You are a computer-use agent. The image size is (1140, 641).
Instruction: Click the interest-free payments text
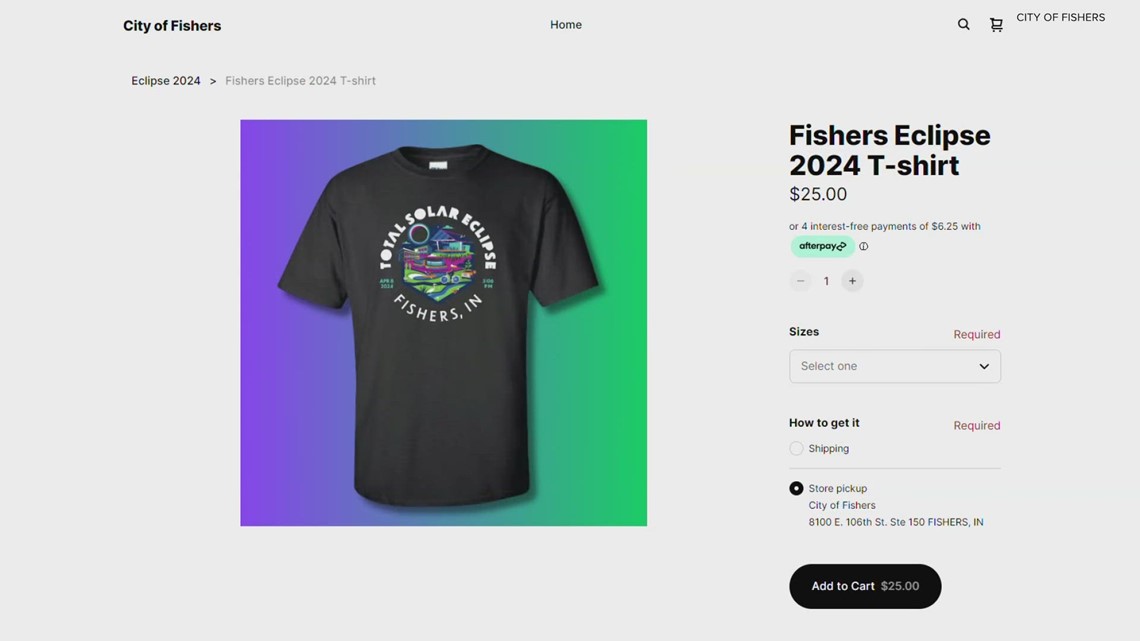pyautogui.click(x=884, y=226)
